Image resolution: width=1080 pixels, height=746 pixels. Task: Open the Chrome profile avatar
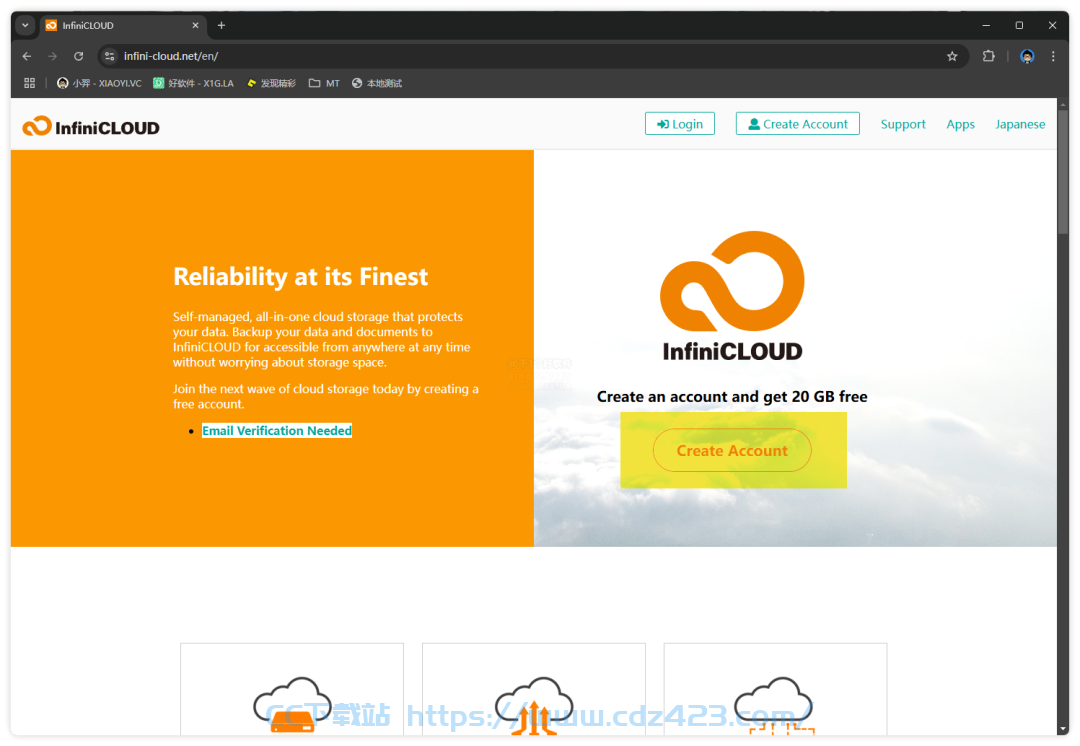coord(1027,56)
